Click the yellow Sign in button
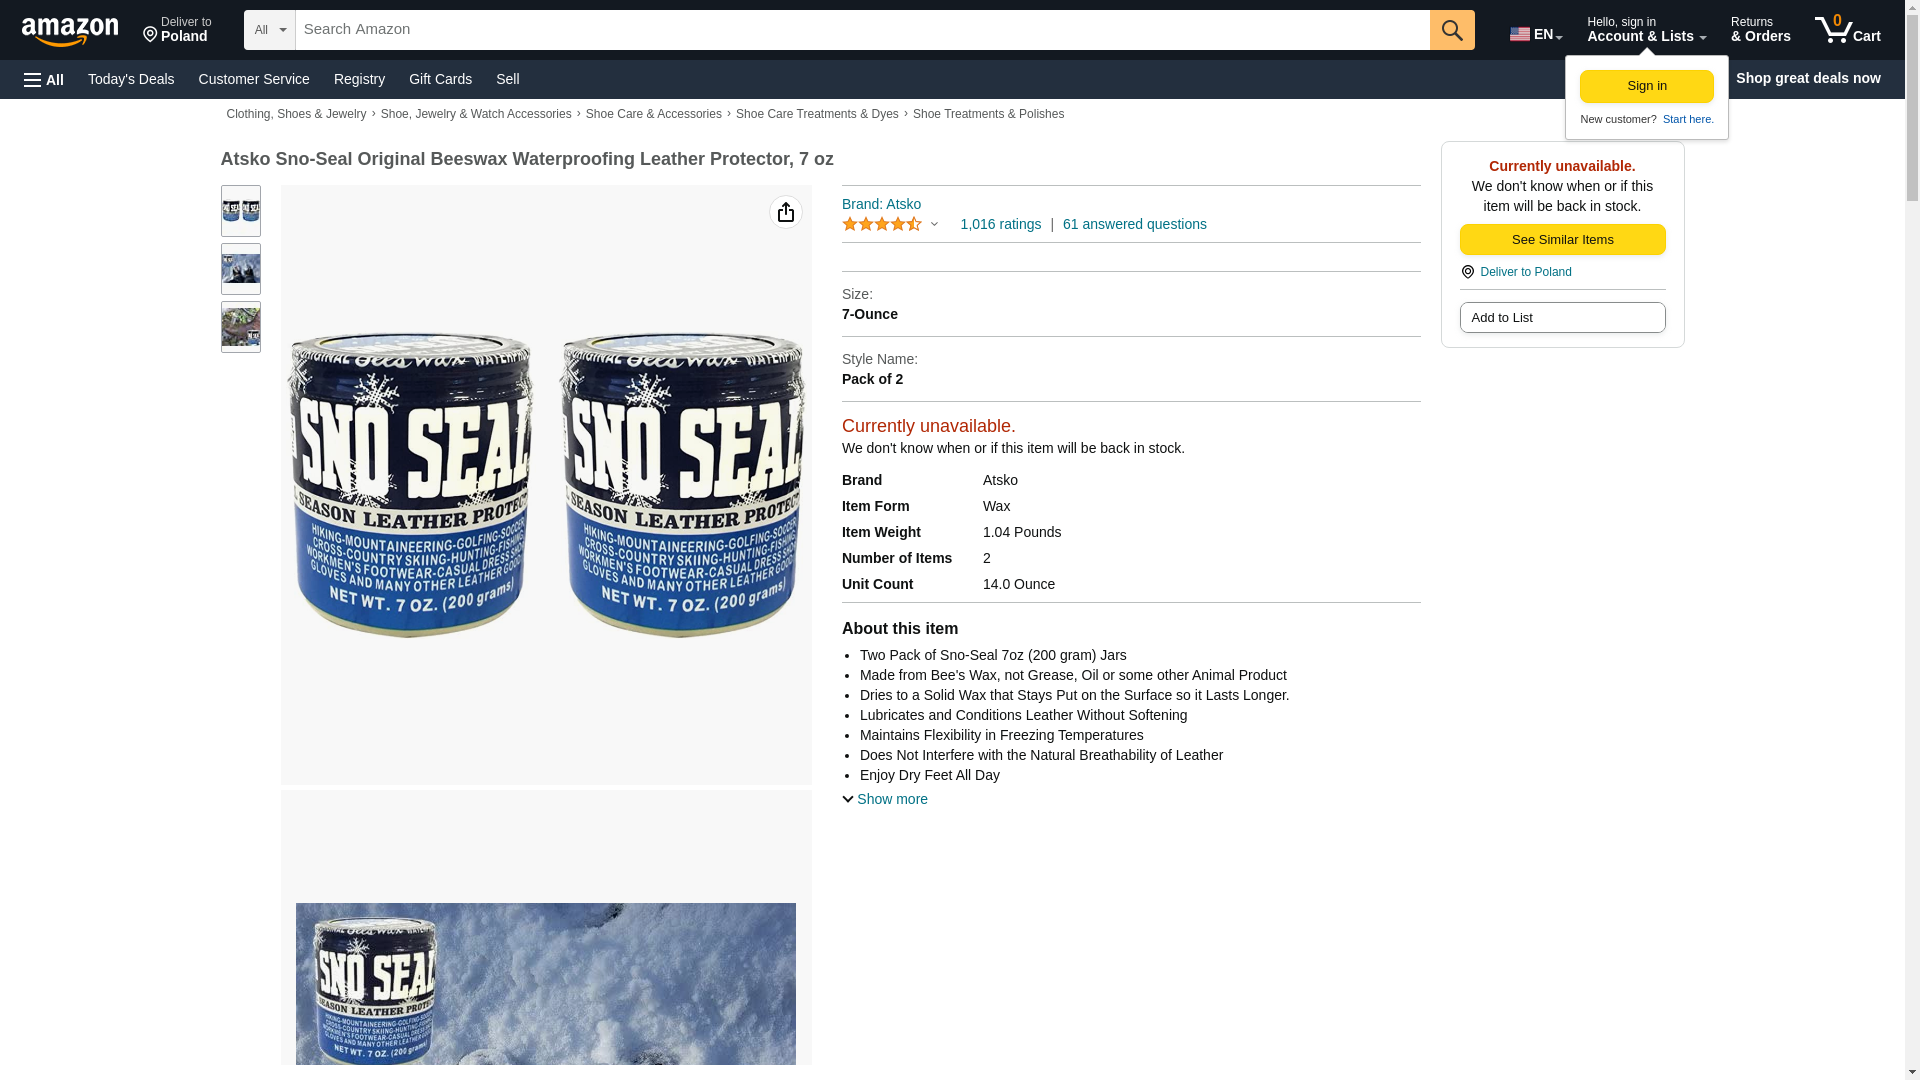The width and height of the screenshot is (1920, 1080). [1646, 86]
